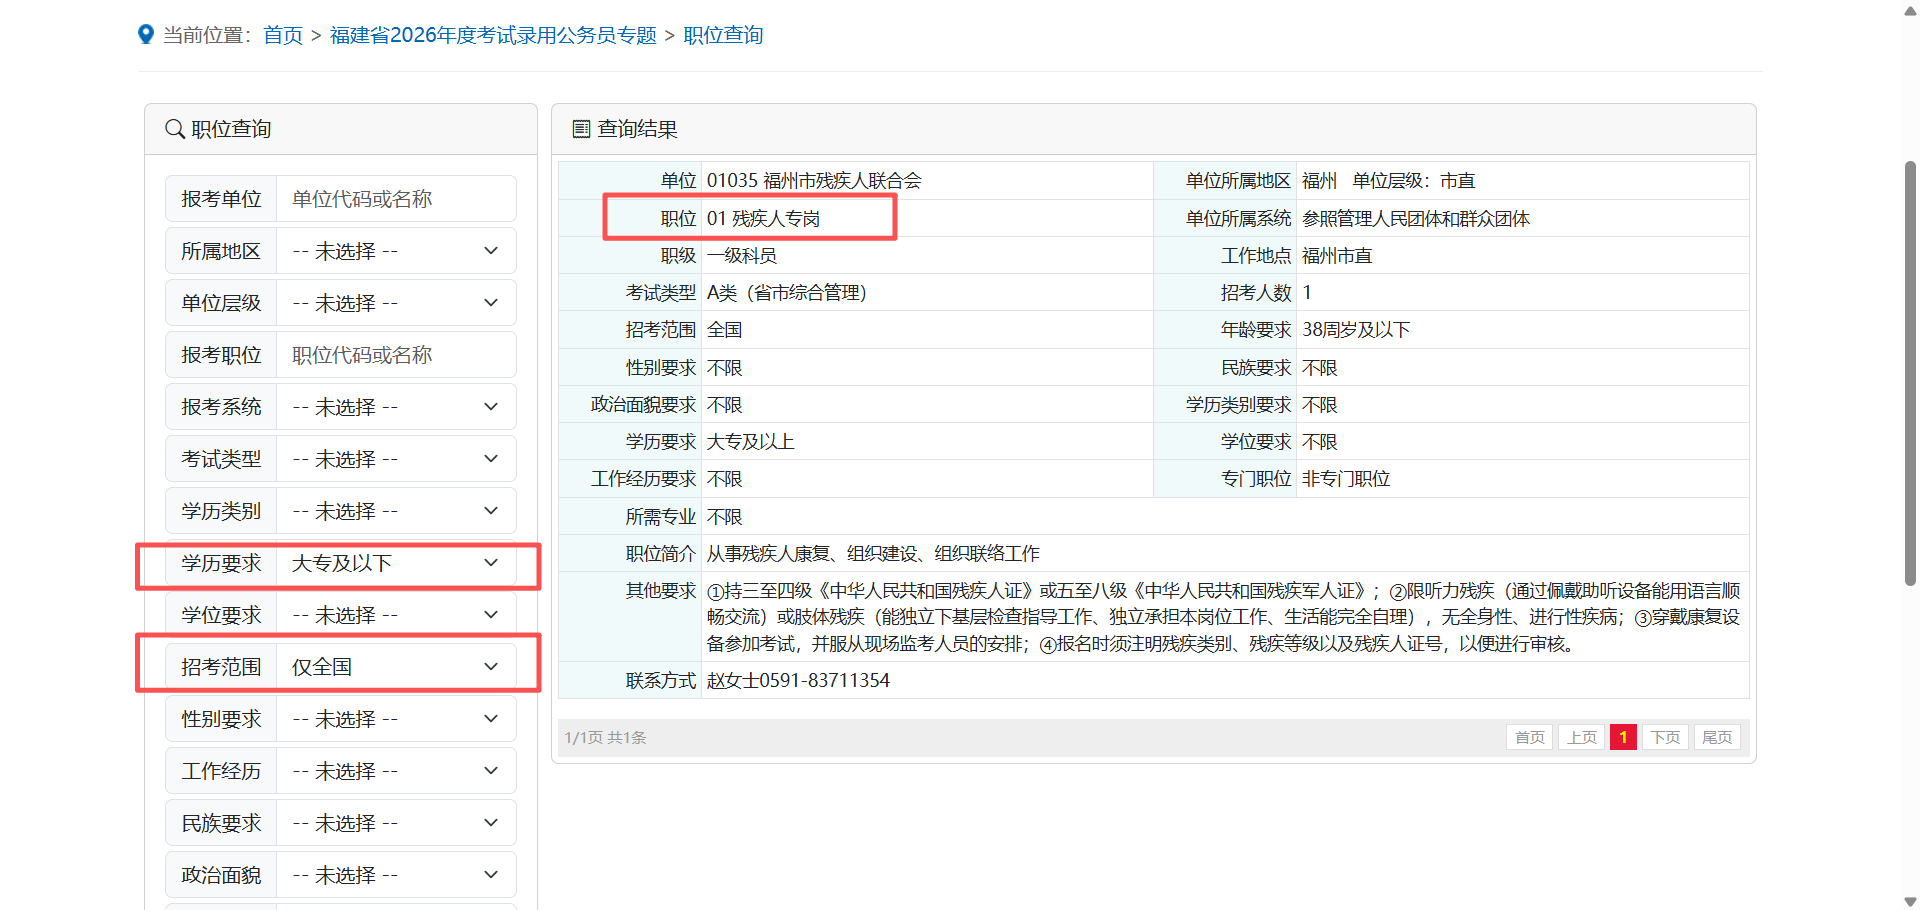
Task: Click the magnifier icon beside 职位查询
Action: pyautogui.click(x=174, y=129)
